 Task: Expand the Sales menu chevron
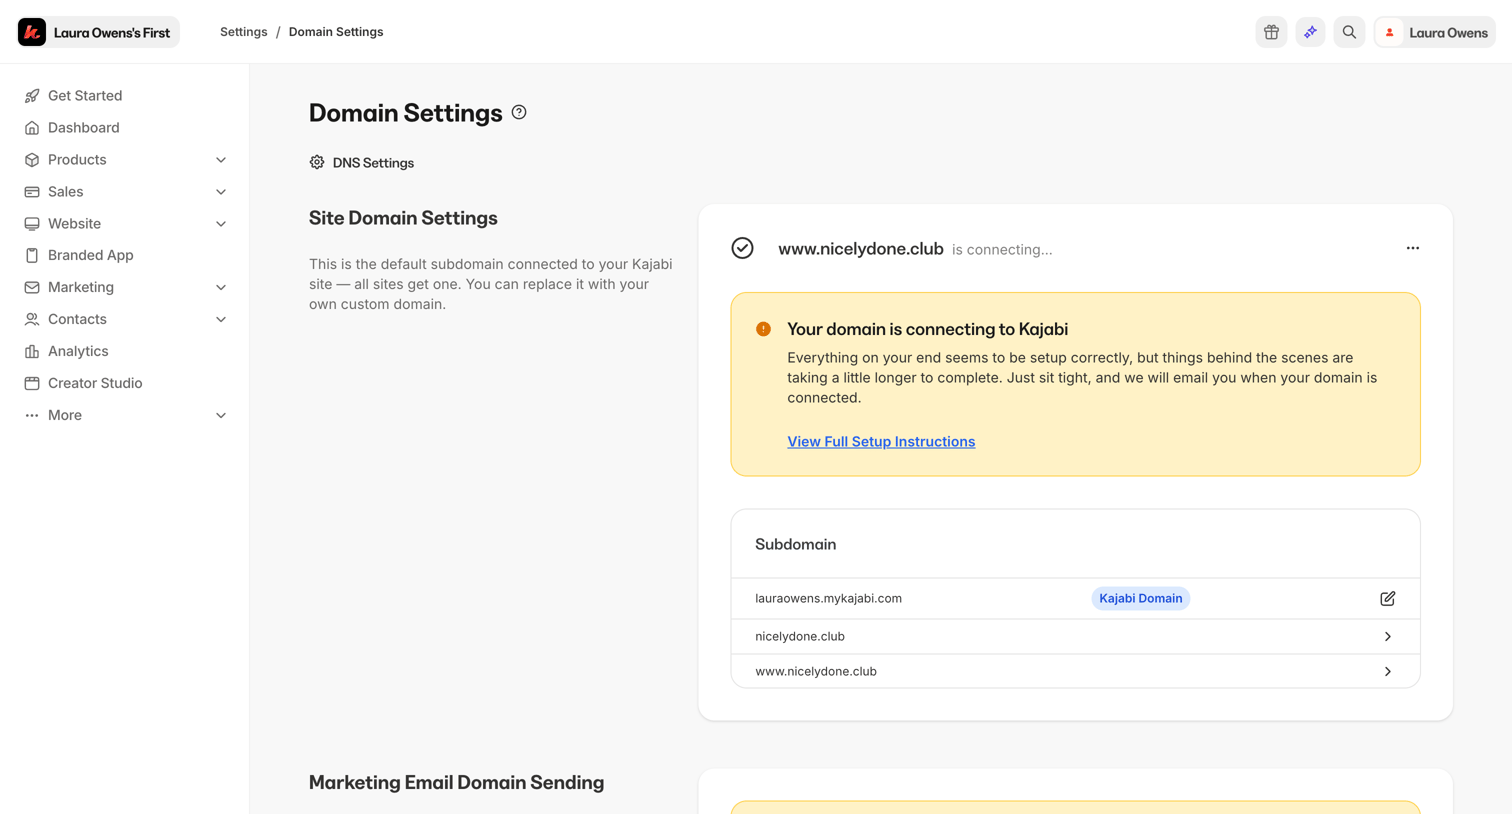221,192
